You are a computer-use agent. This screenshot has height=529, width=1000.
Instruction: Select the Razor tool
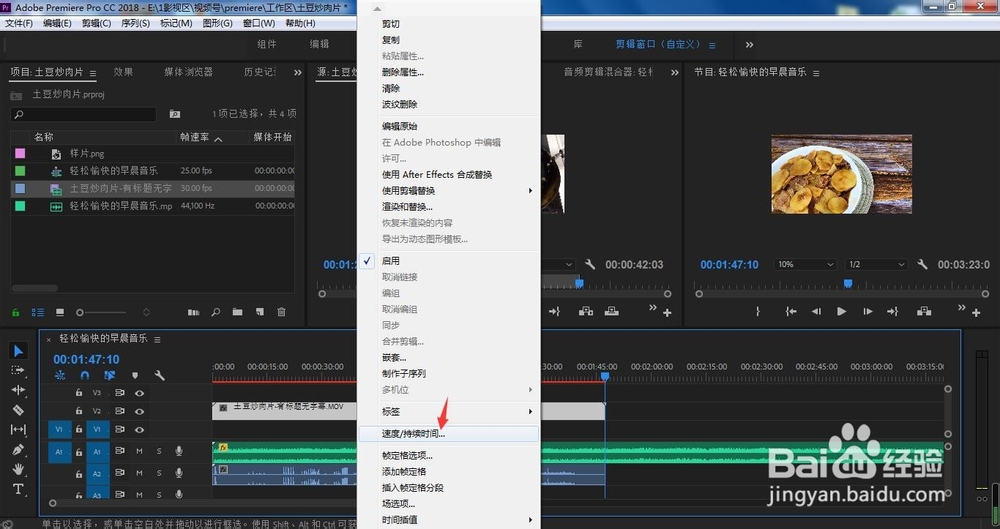tap(18, 410)
